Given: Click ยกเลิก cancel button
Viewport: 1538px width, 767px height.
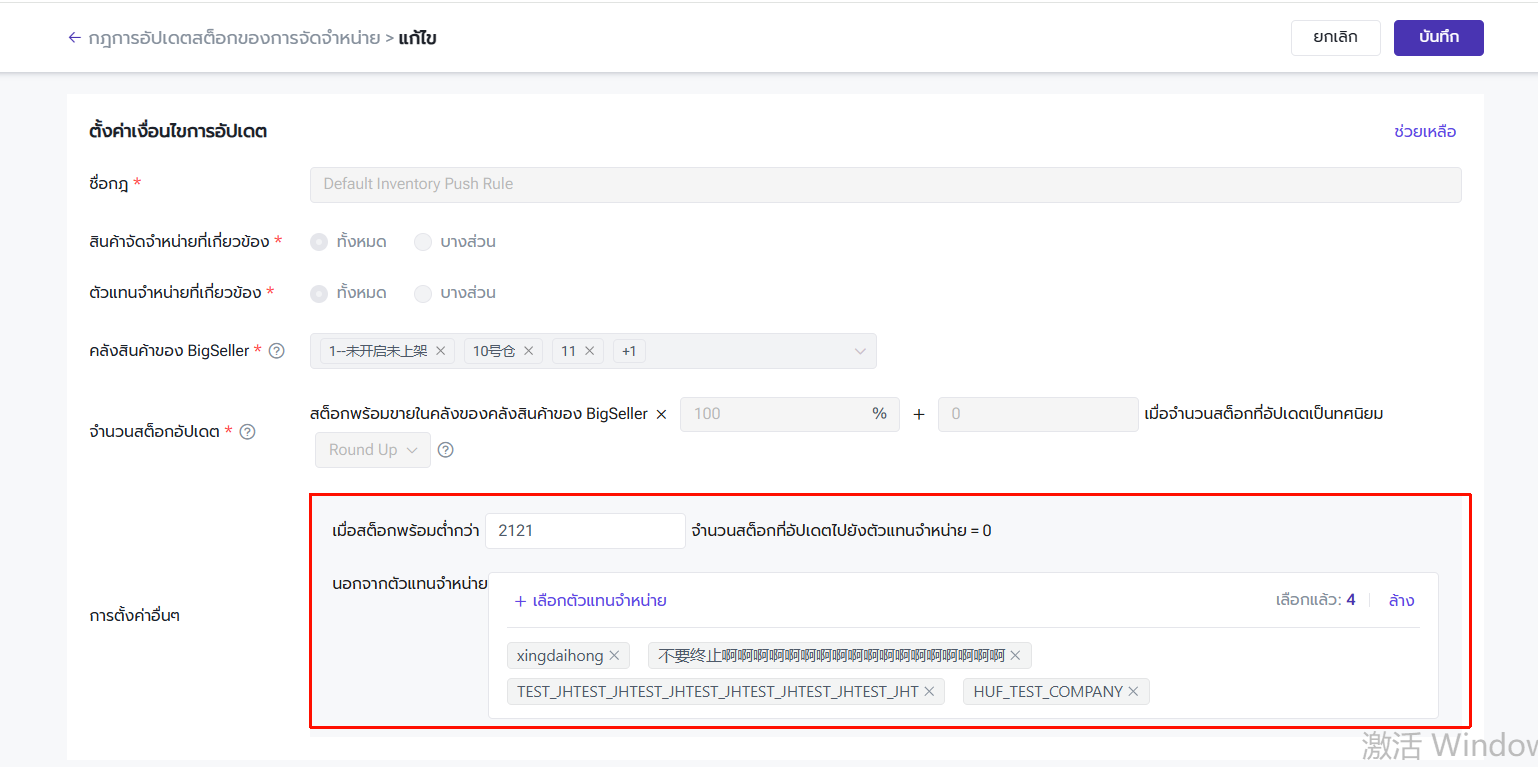Looking at the screenshot, I should click(x=1335, y=37).
